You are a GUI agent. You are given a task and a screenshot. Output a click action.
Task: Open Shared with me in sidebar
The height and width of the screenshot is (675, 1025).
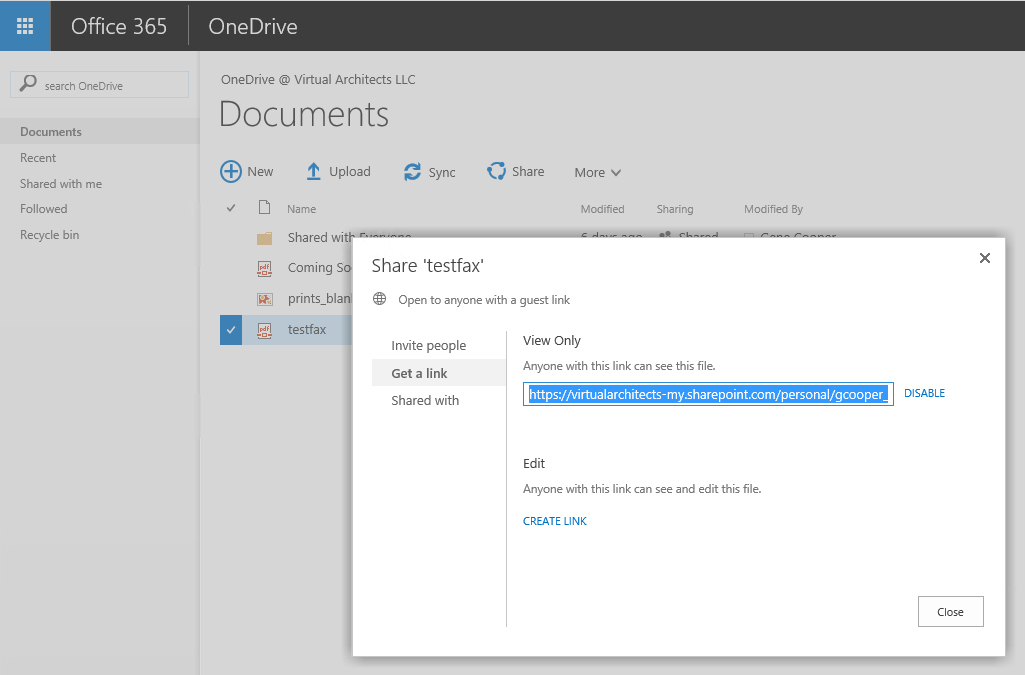pos(61,184)
